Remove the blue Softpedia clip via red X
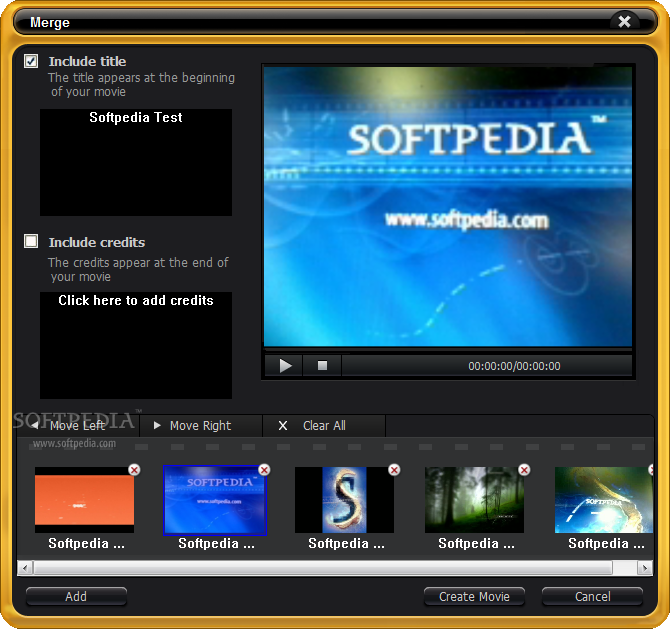 tap(264, 470)
